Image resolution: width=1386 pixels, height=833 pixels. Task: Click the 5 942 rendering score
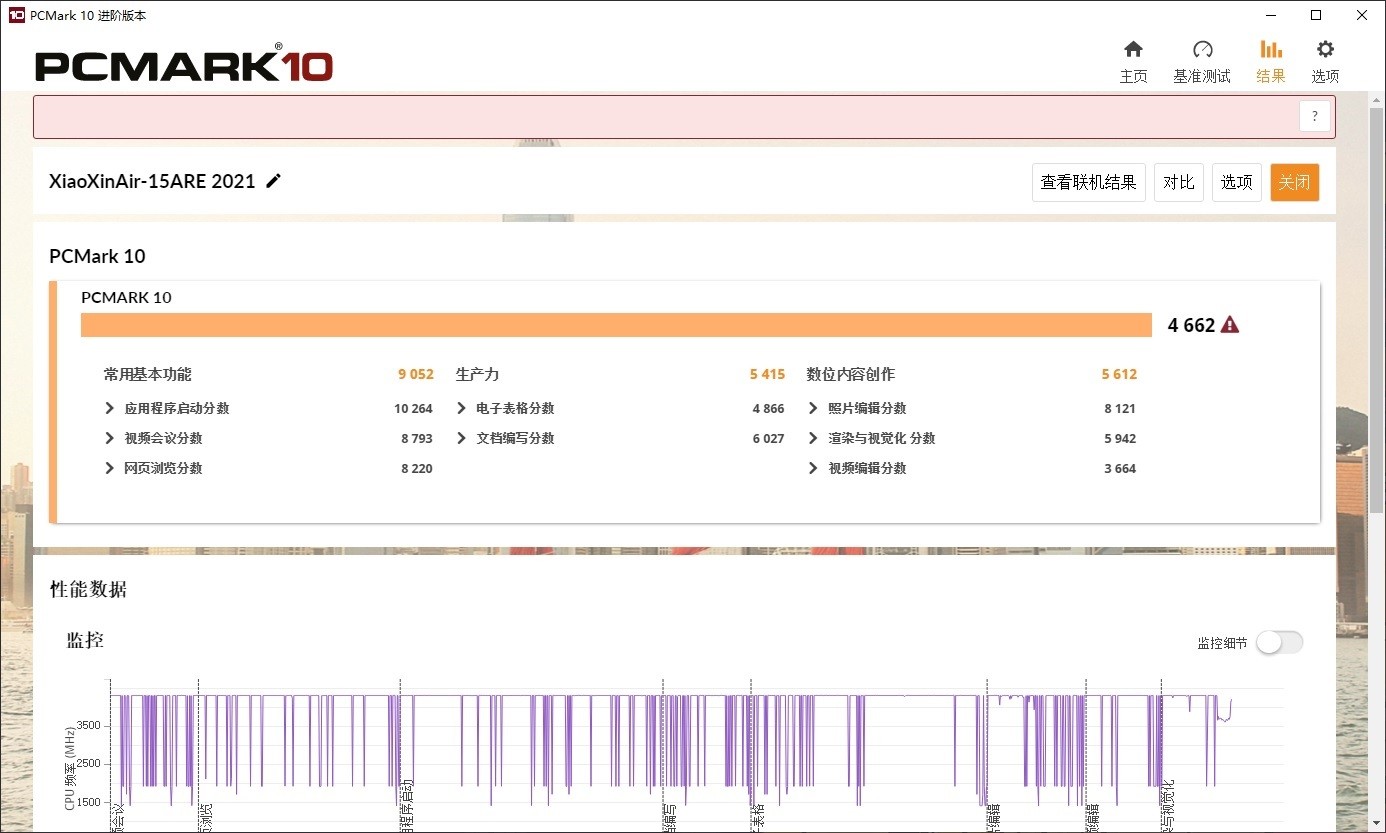coord(1120,438)
